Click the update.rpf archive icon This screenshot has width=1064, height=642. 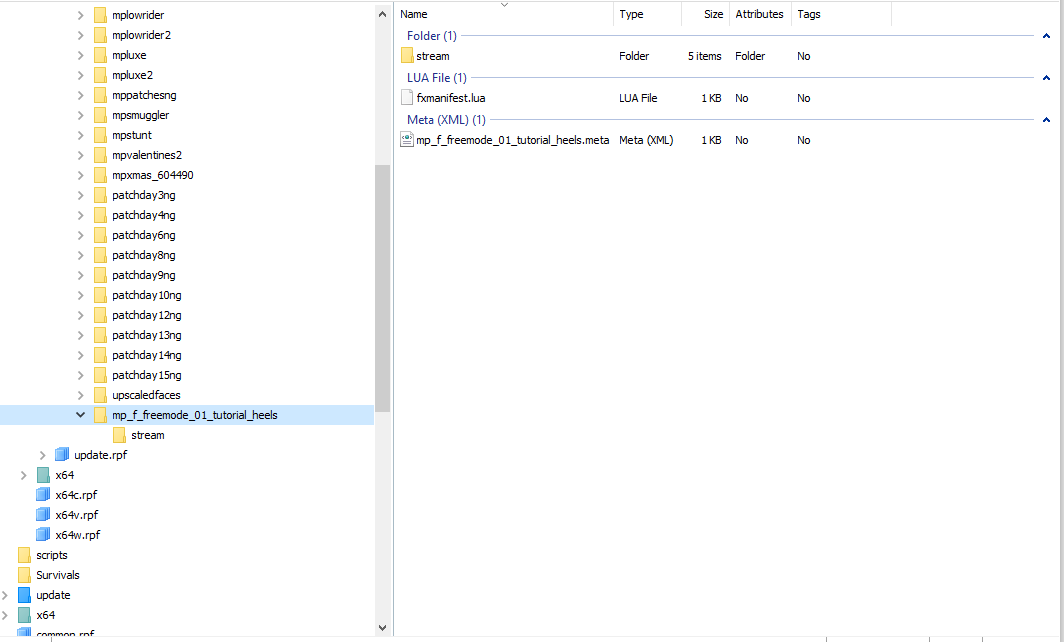point(62,455)
